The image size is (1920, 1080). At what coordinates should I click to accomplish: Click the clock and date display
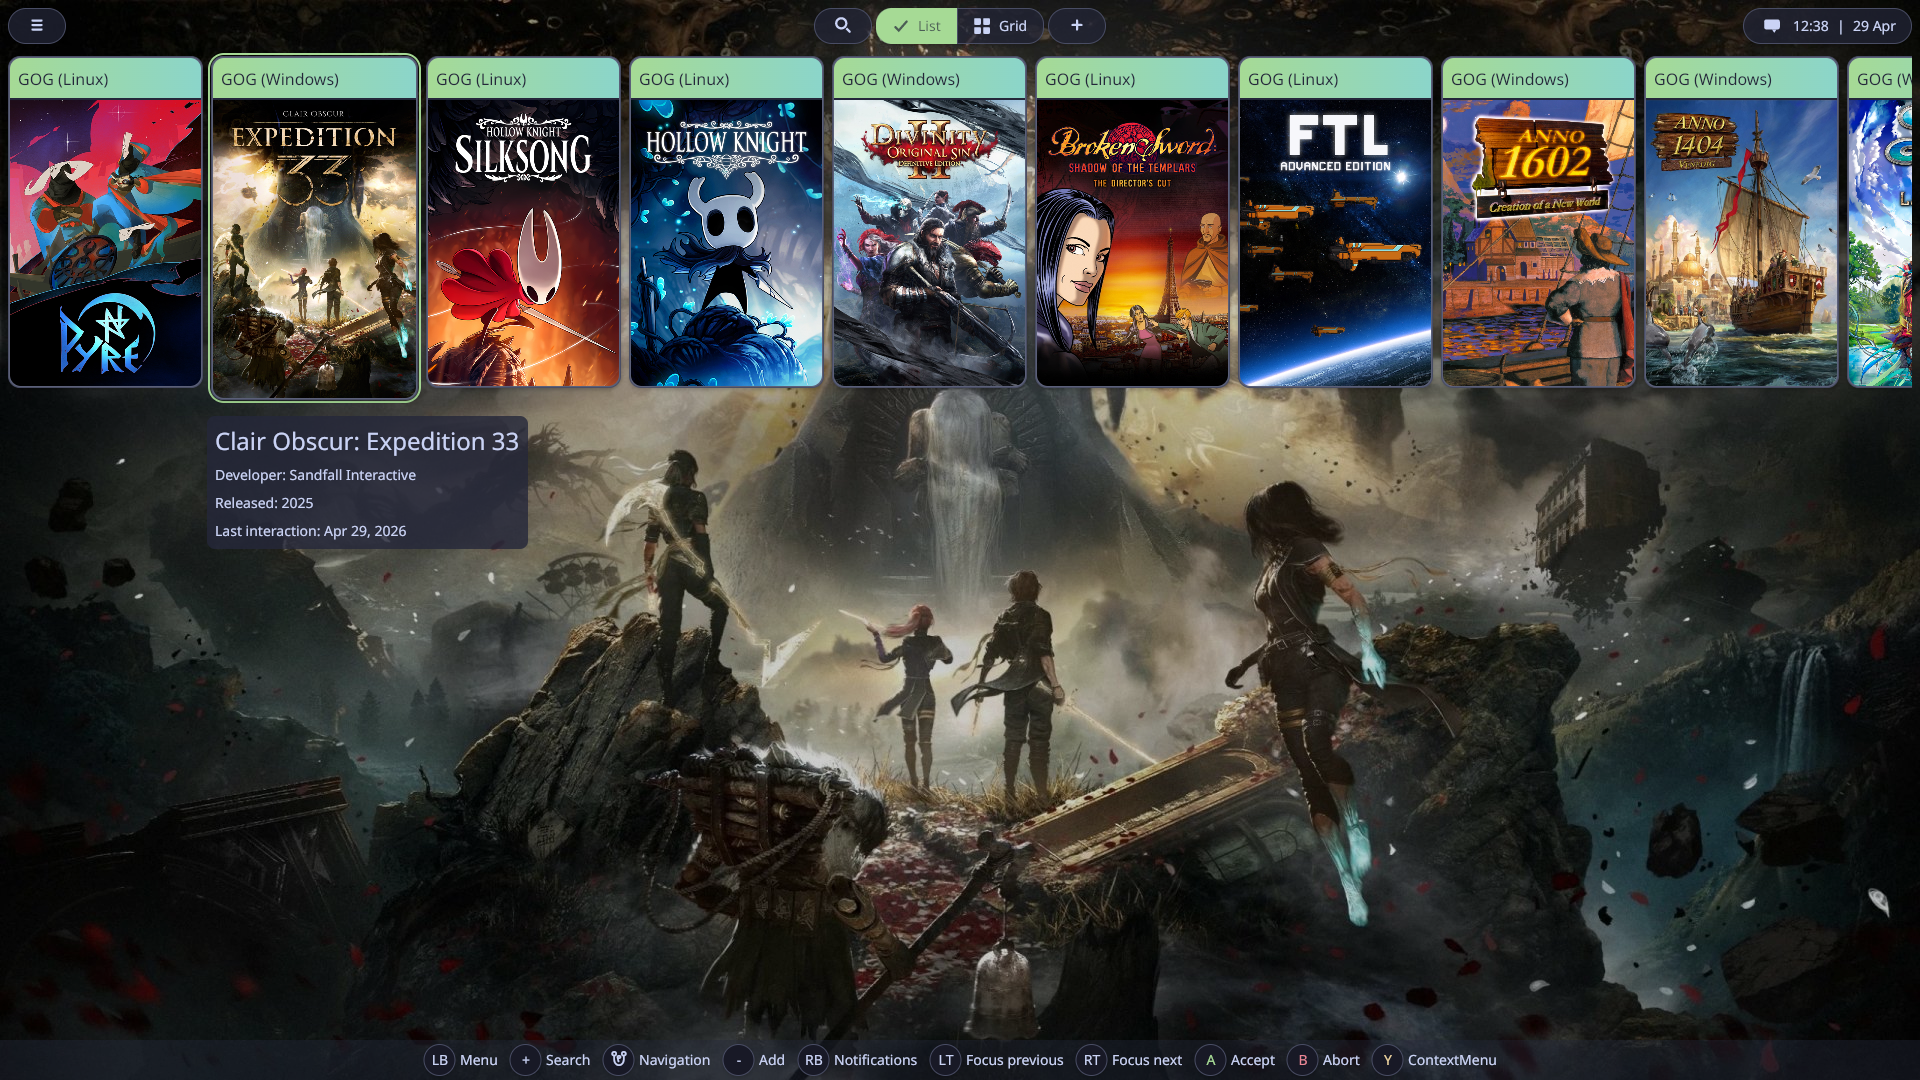pyautogui.click(x=1844, y=26)
